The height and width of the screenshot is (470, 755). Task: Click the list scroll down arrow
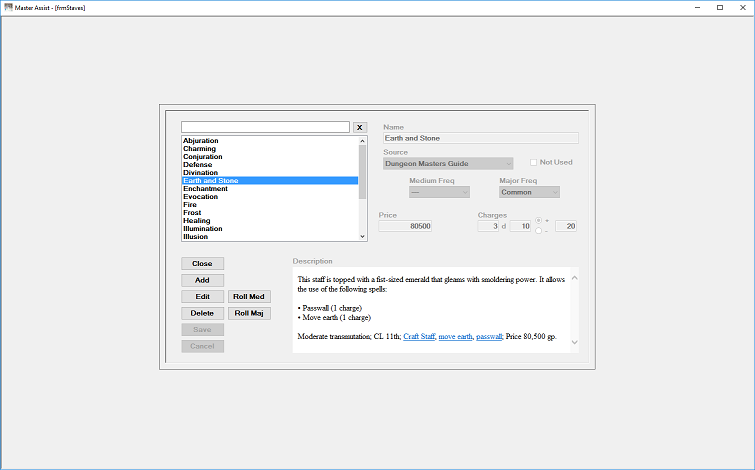click(363, 236)
